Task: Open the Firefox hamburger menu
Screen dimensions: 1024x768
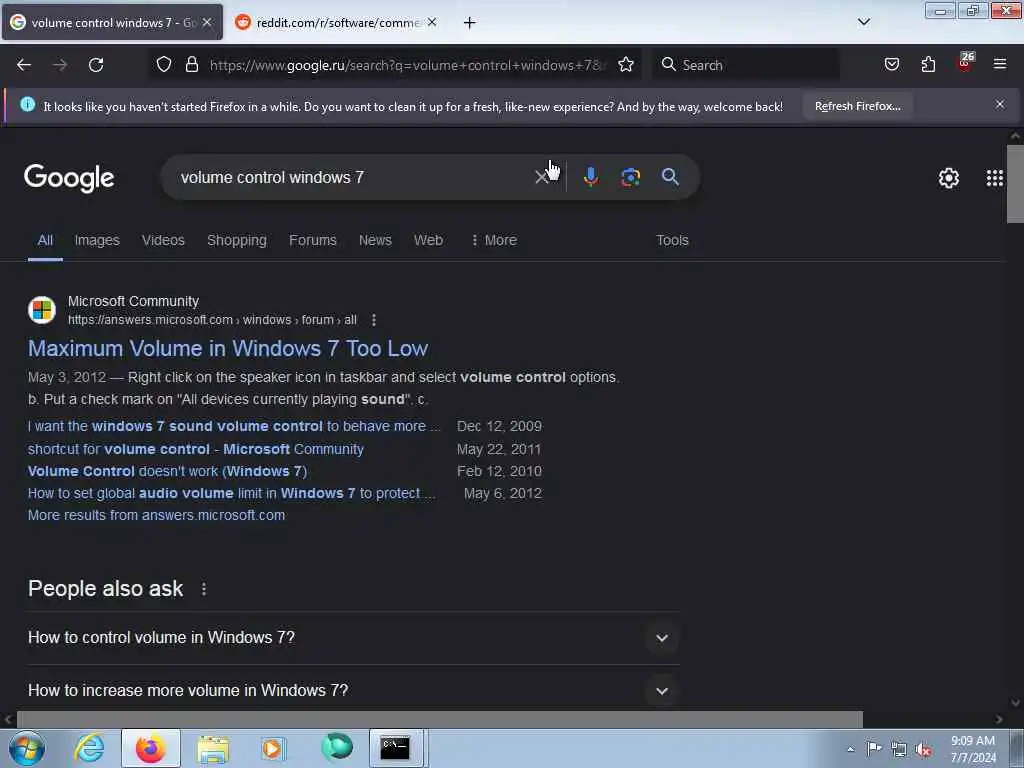Action: (1000, 65)
